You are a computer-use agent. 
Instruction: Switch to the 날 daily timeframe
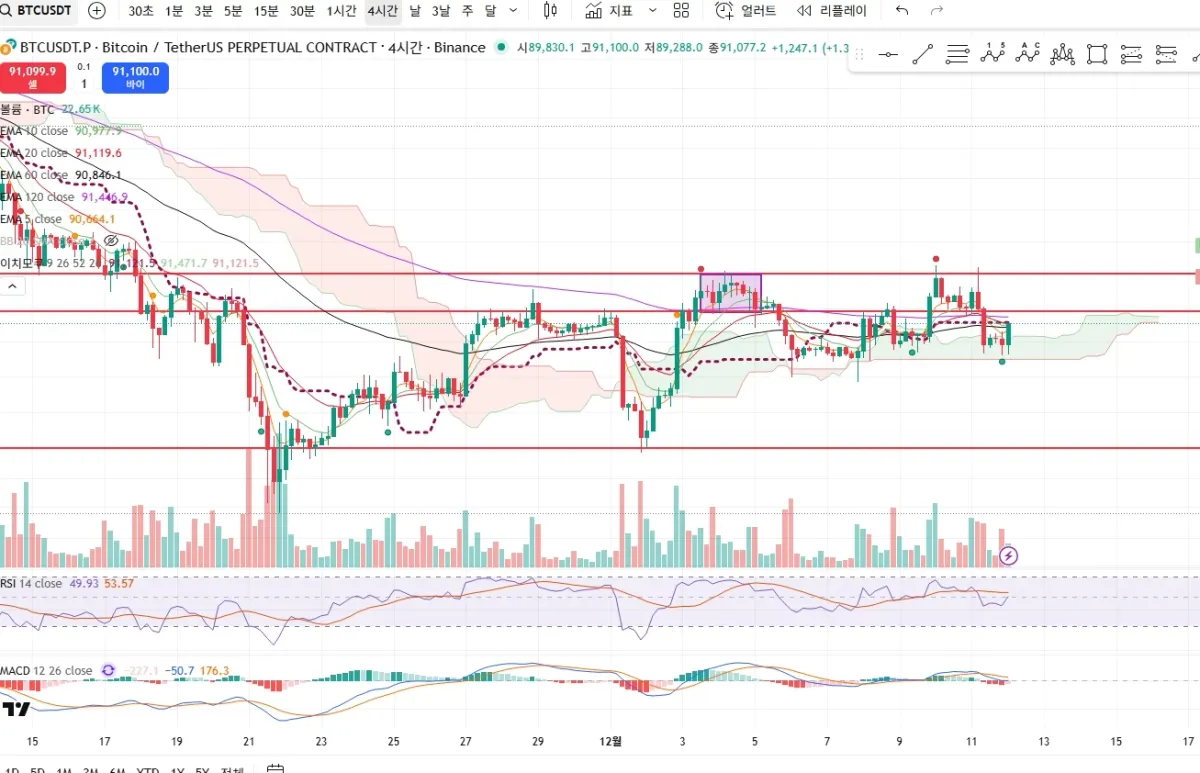[x=415, y=11]
